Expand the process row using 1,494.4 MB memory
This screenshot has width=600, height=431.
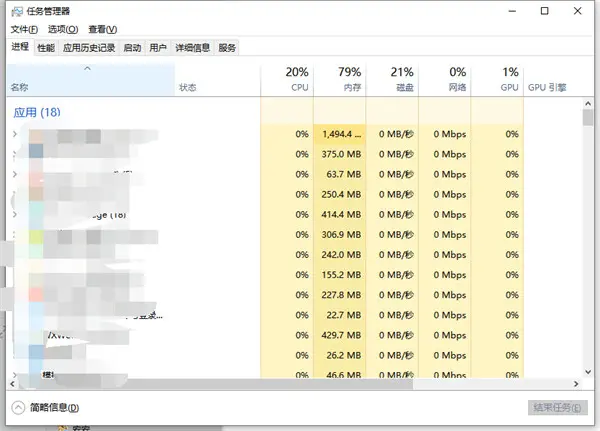pos(14,134)
